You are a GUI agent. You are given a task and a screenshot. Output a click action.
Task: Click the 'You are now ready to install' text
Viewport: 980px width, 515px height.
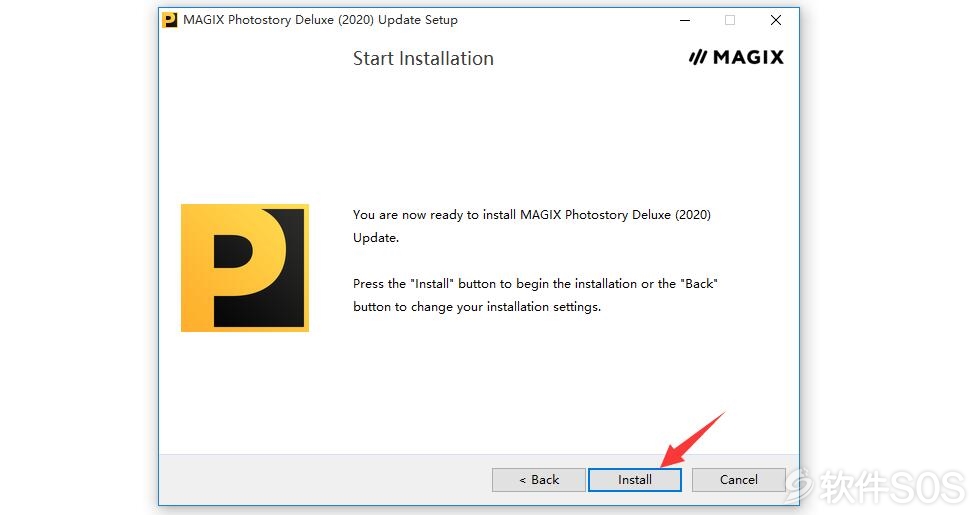point(532,226)
